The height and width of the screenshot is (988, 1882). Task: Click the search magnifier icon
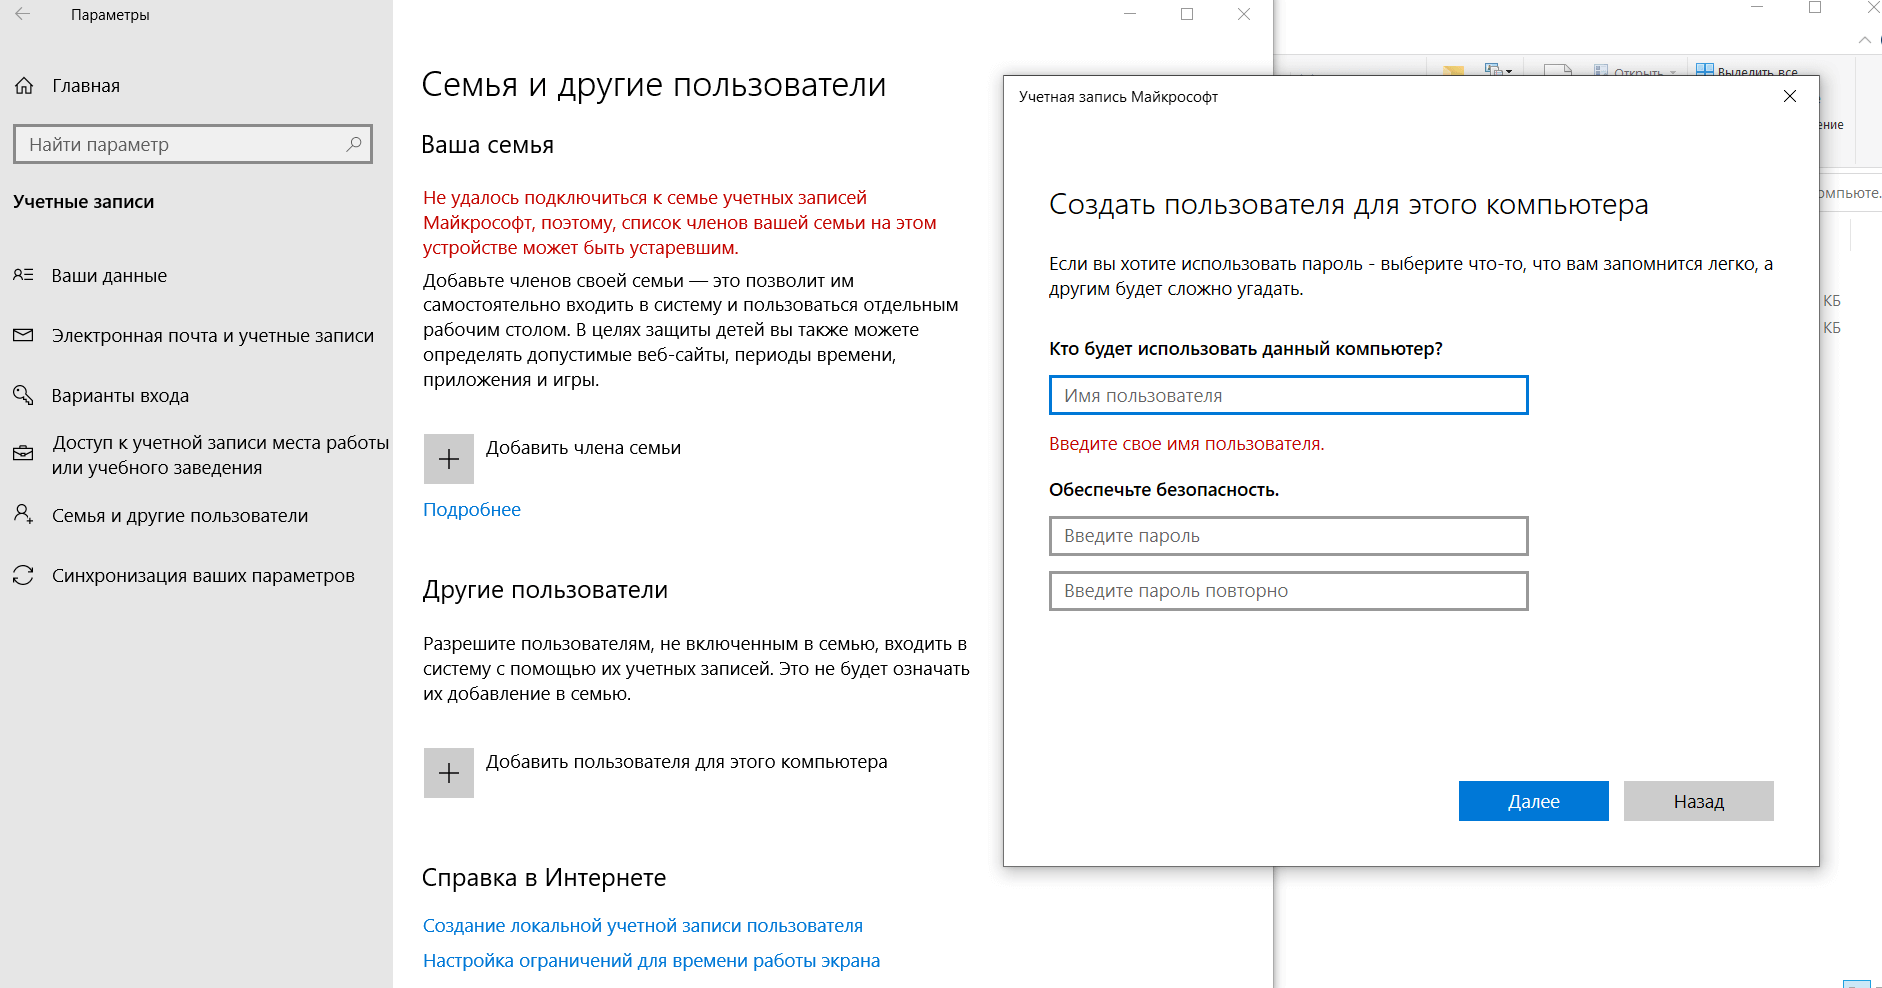pos(353,144)
